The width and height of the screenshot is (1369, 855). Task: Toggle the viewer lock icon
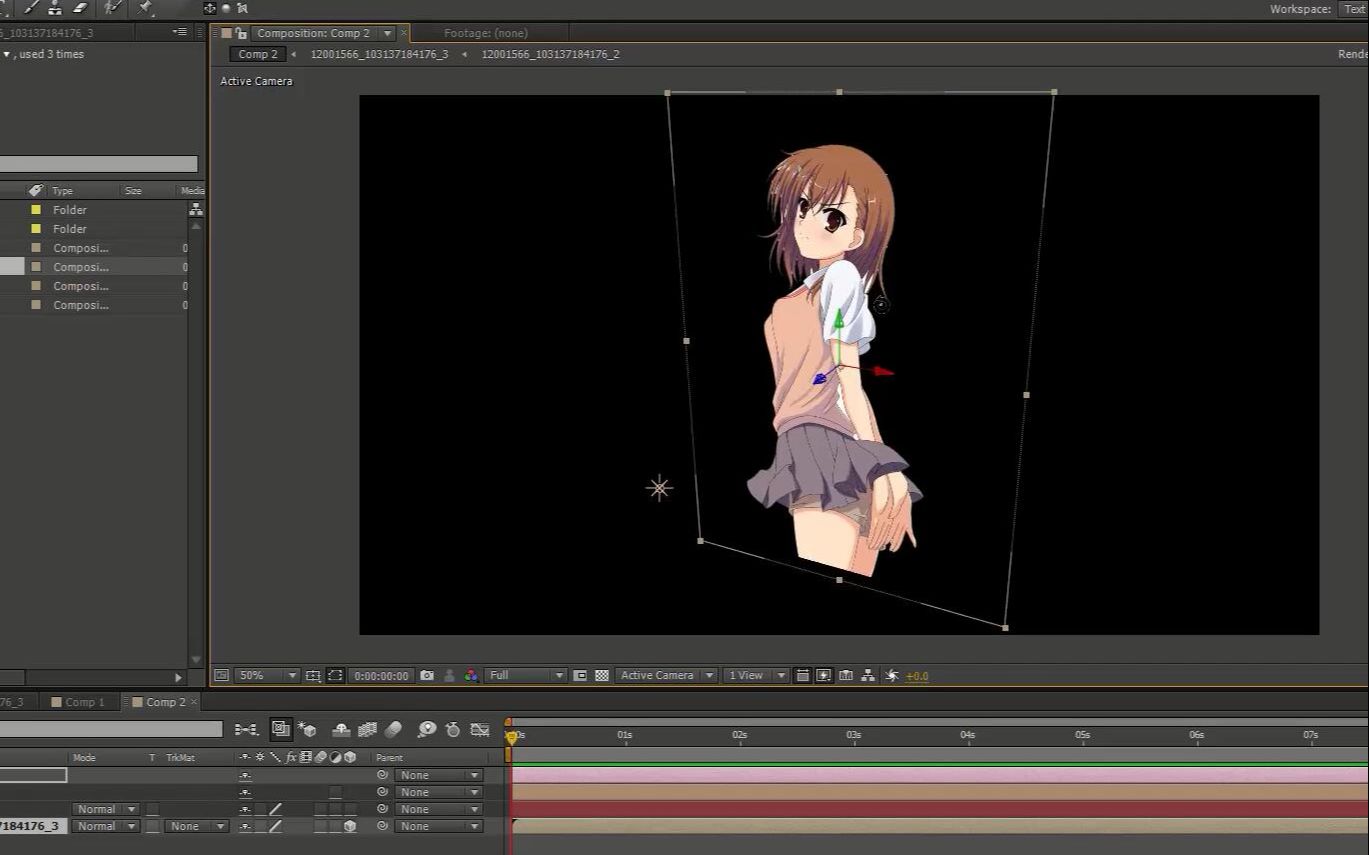240,33
